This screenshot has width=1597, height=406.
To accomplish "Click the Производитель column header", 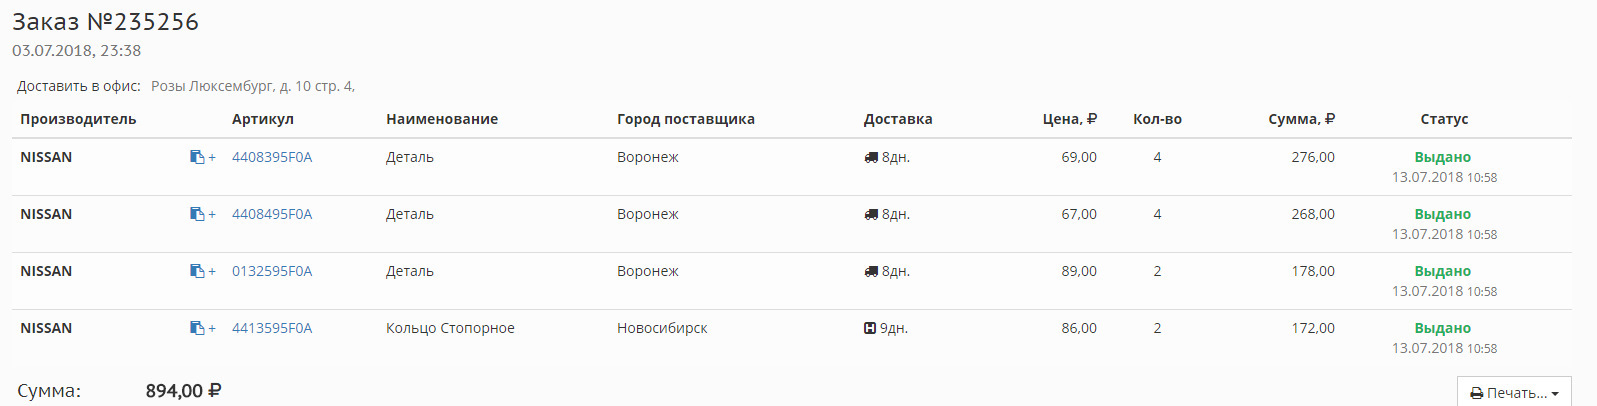I will 78,119.
